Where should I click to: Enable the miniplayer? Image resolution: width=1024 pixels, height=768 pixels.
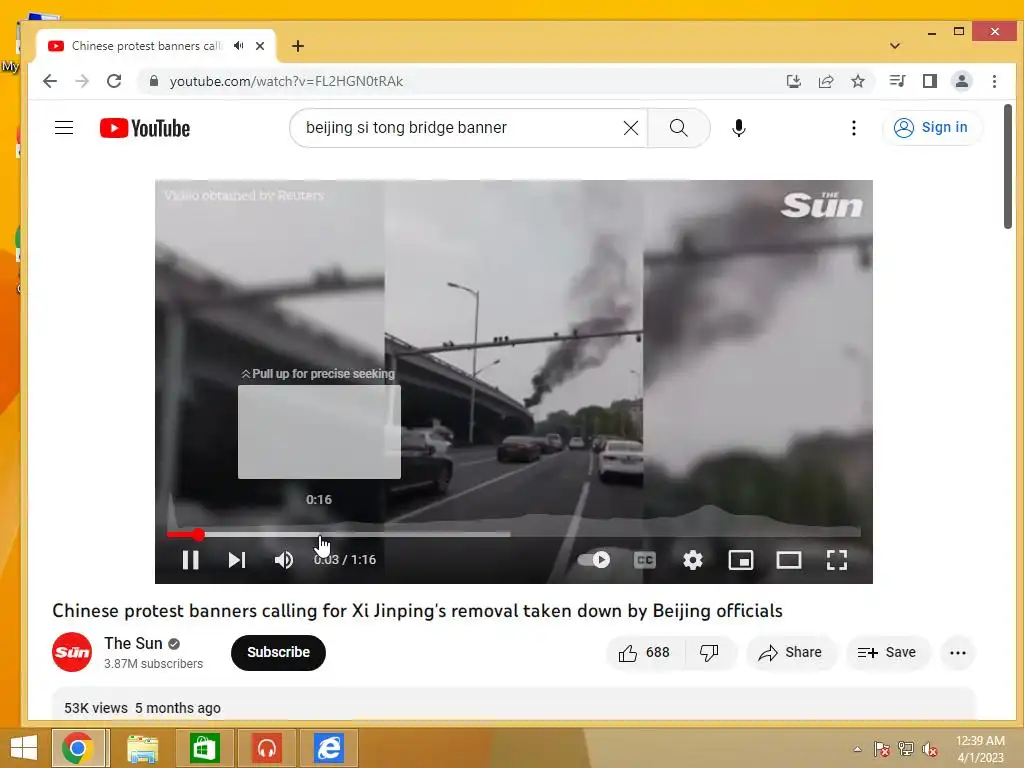click(x=741, y=560)
